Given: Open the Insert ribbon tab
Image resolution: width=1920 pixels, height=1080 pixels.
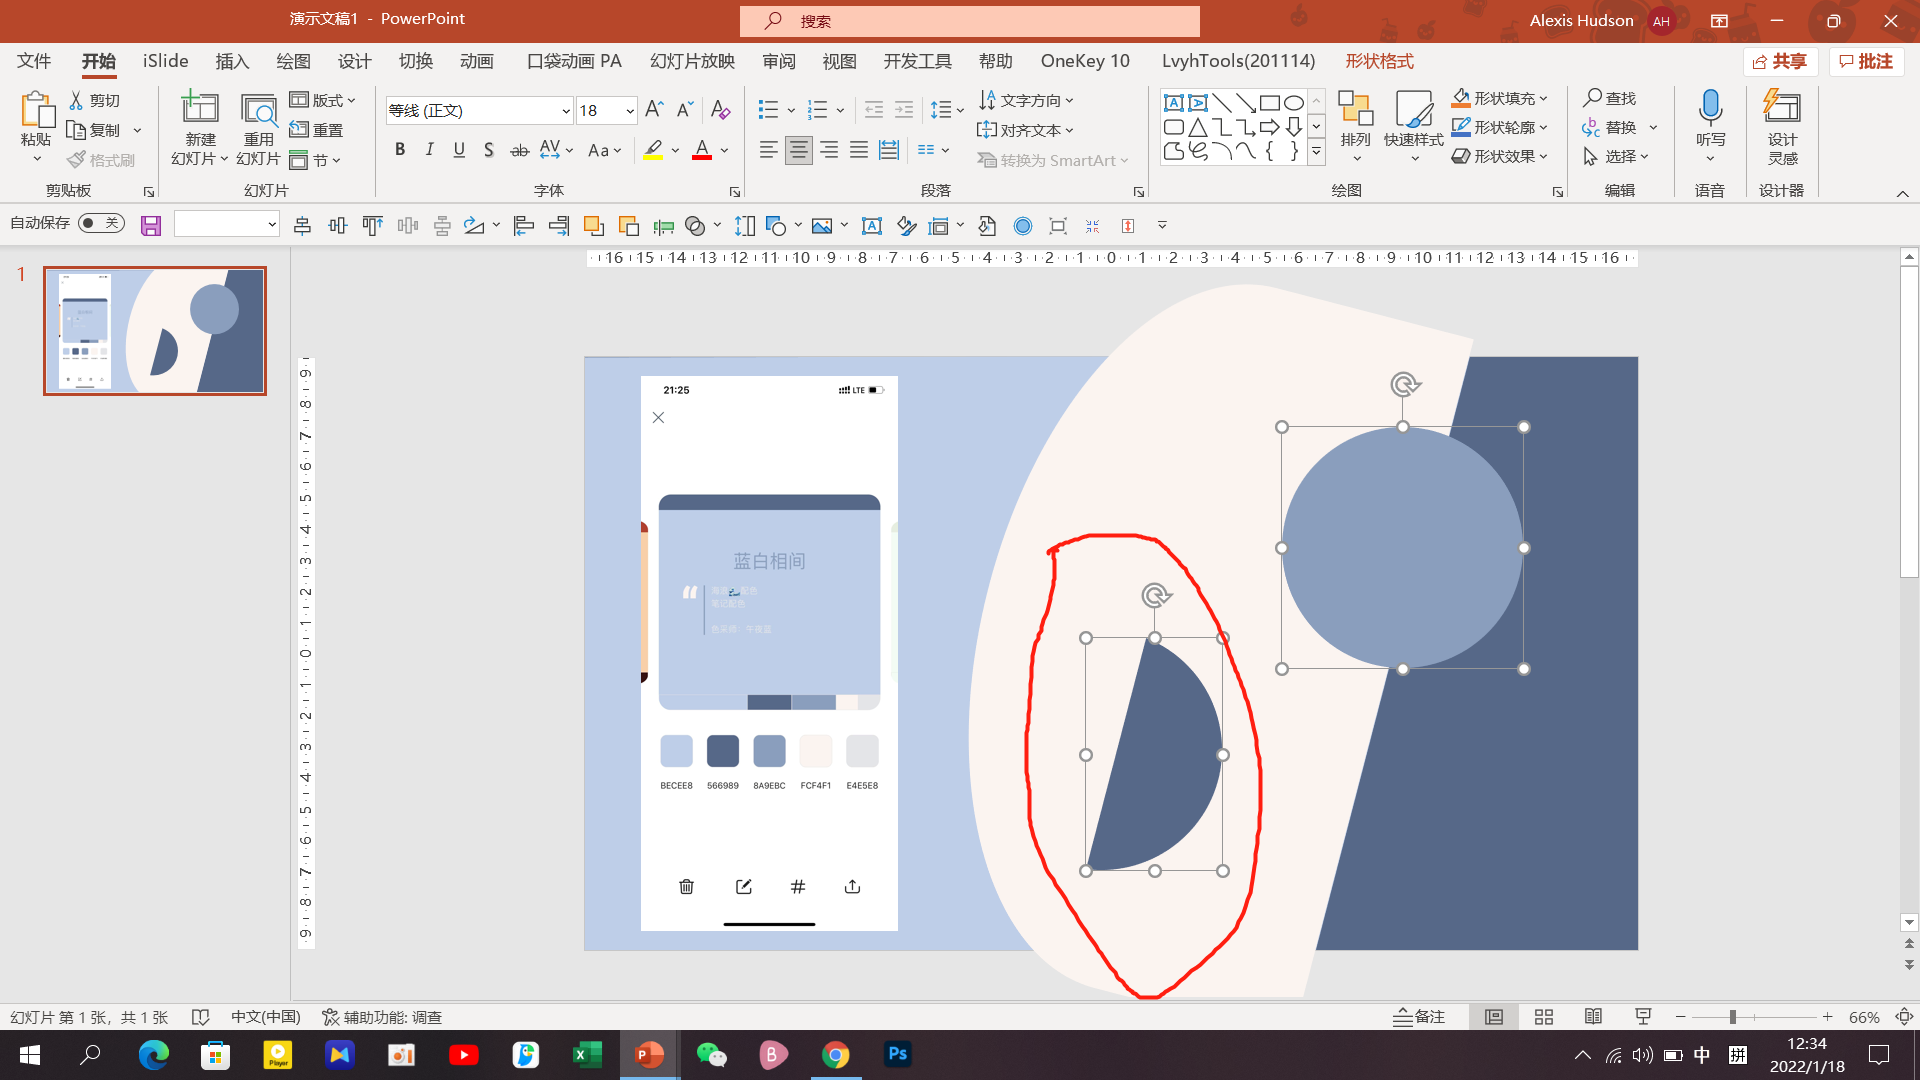Looking at the screenshot, I should coord(232,61).
